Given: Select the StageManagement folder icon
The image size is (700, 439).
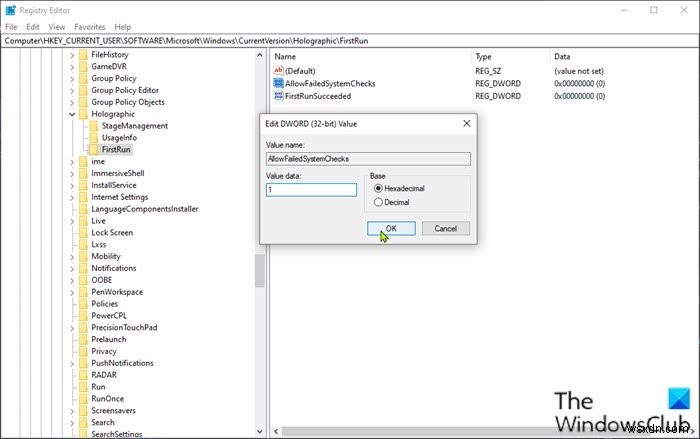Looking at the screenshot, I should 93,126.
